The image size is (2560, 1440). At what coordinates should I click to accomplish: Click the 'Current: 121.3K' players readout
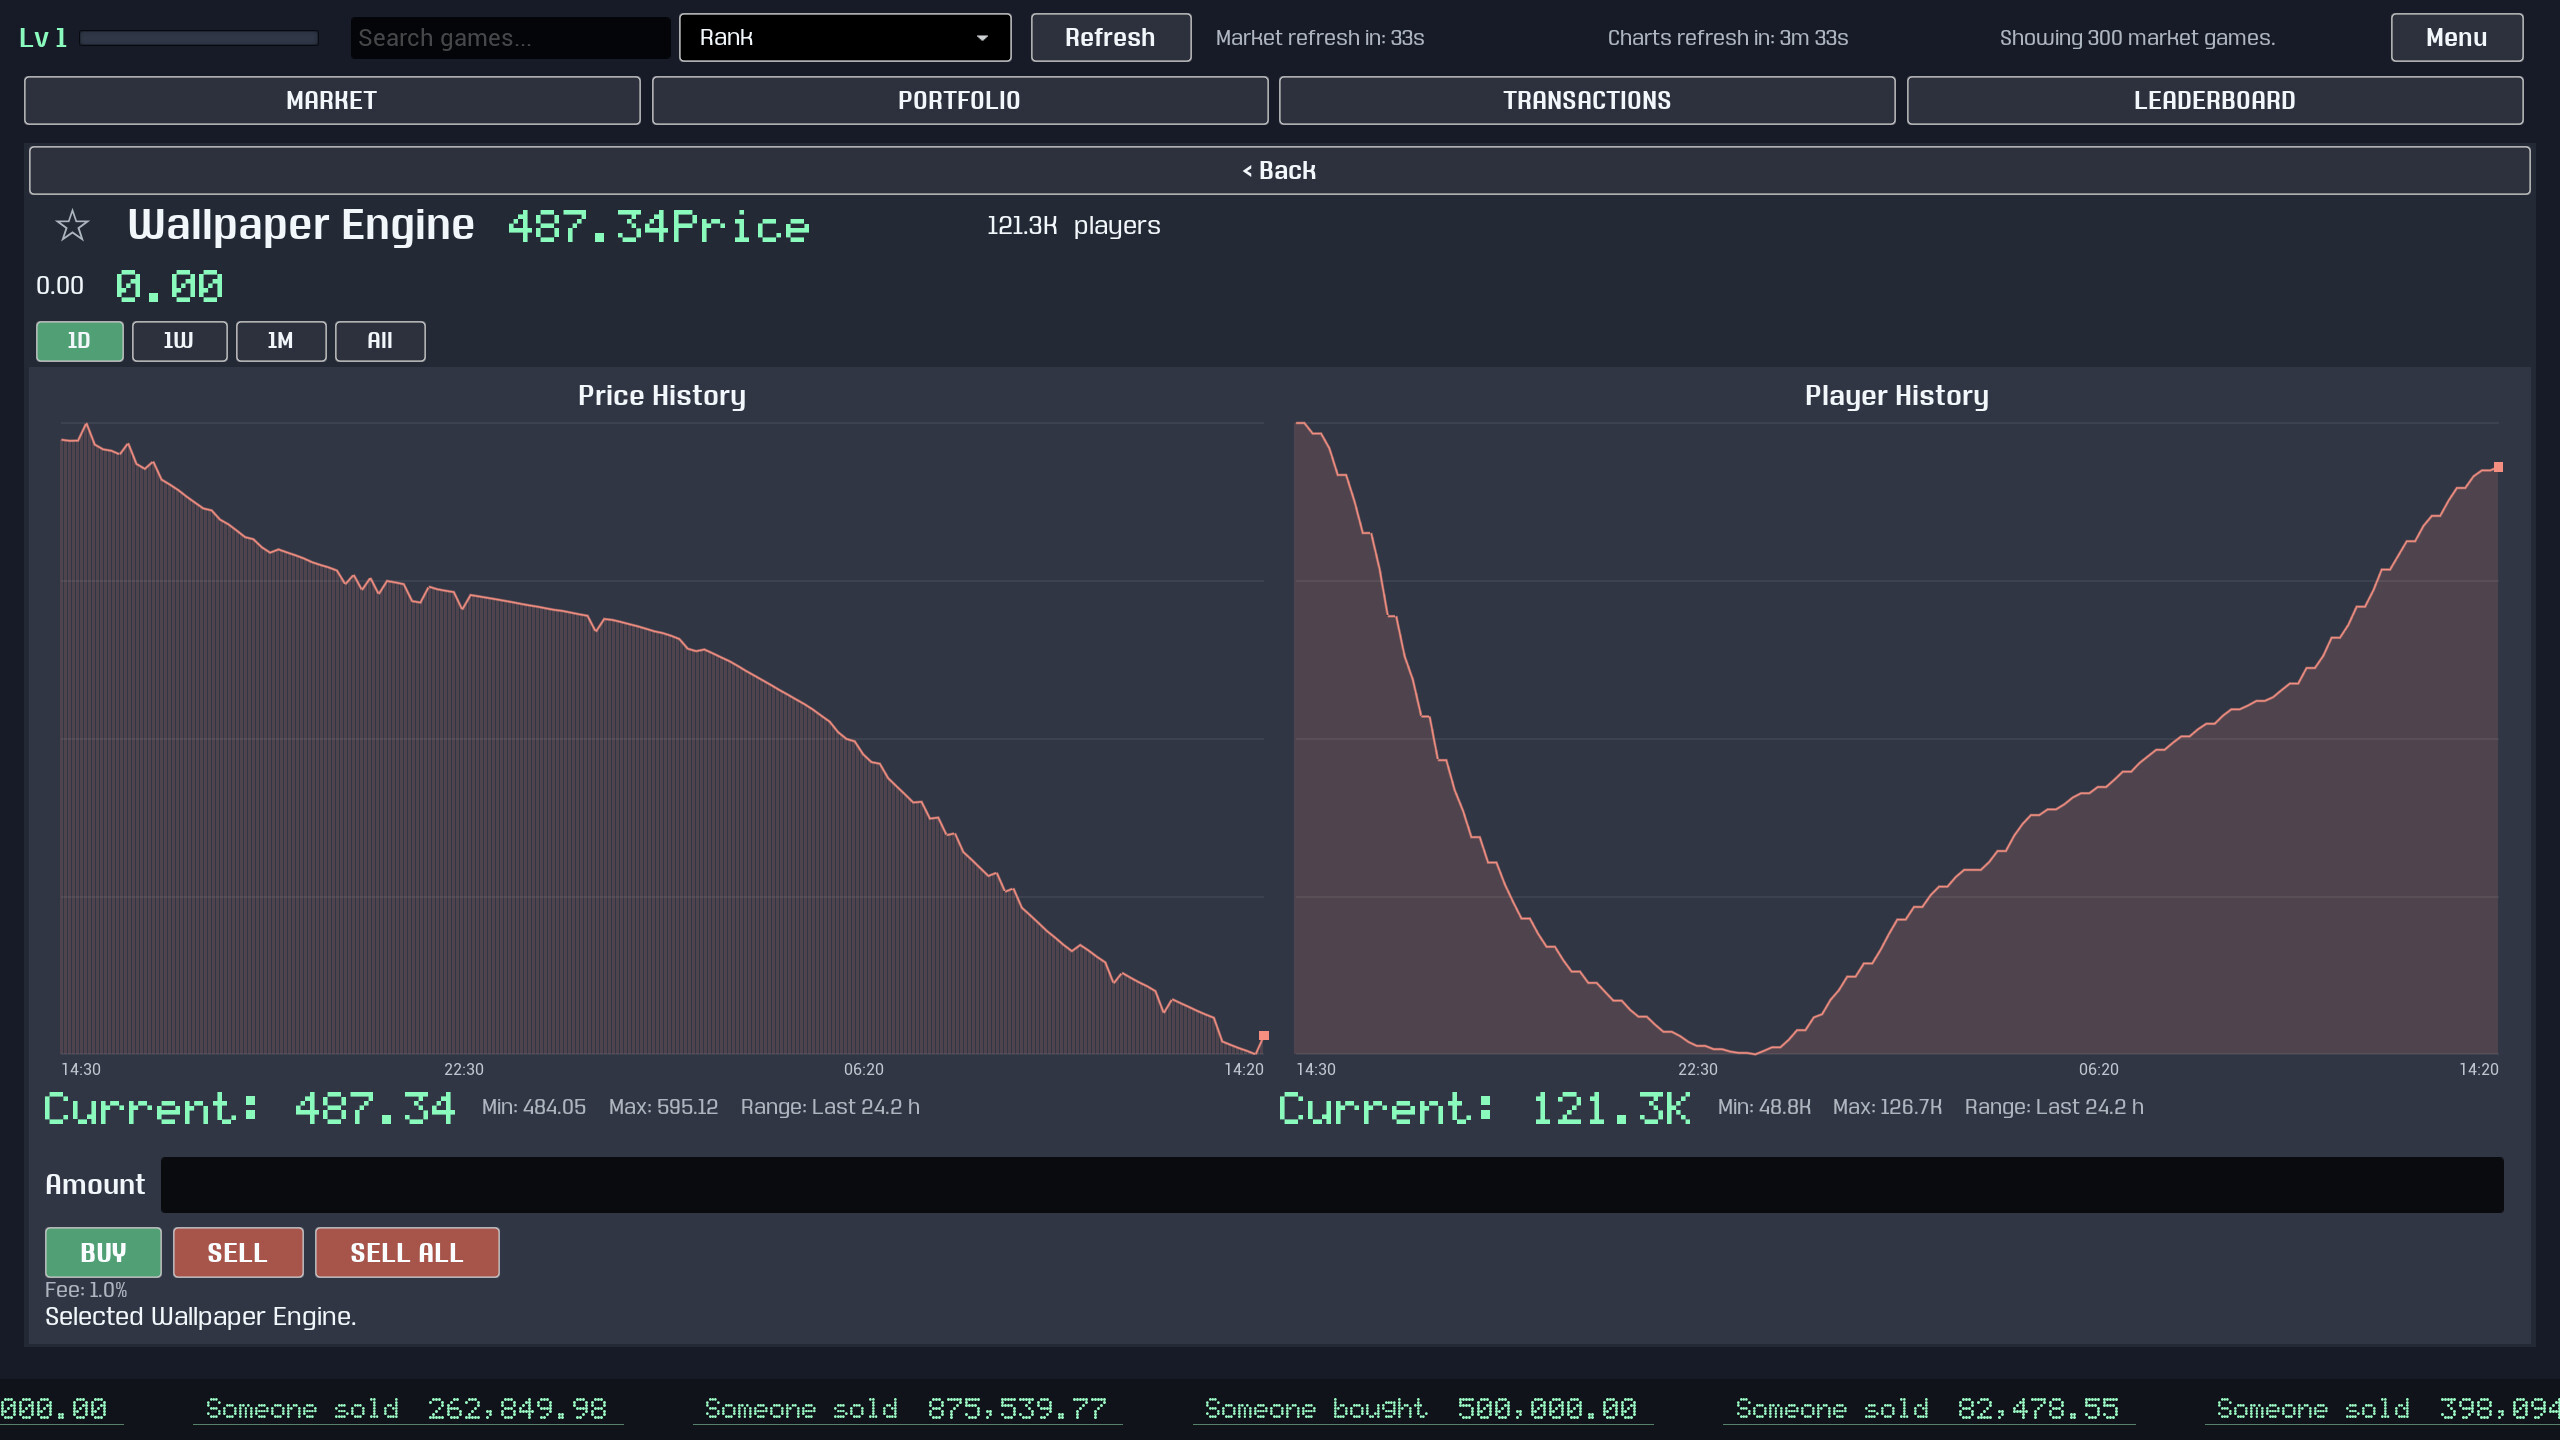[1485, 1109]
